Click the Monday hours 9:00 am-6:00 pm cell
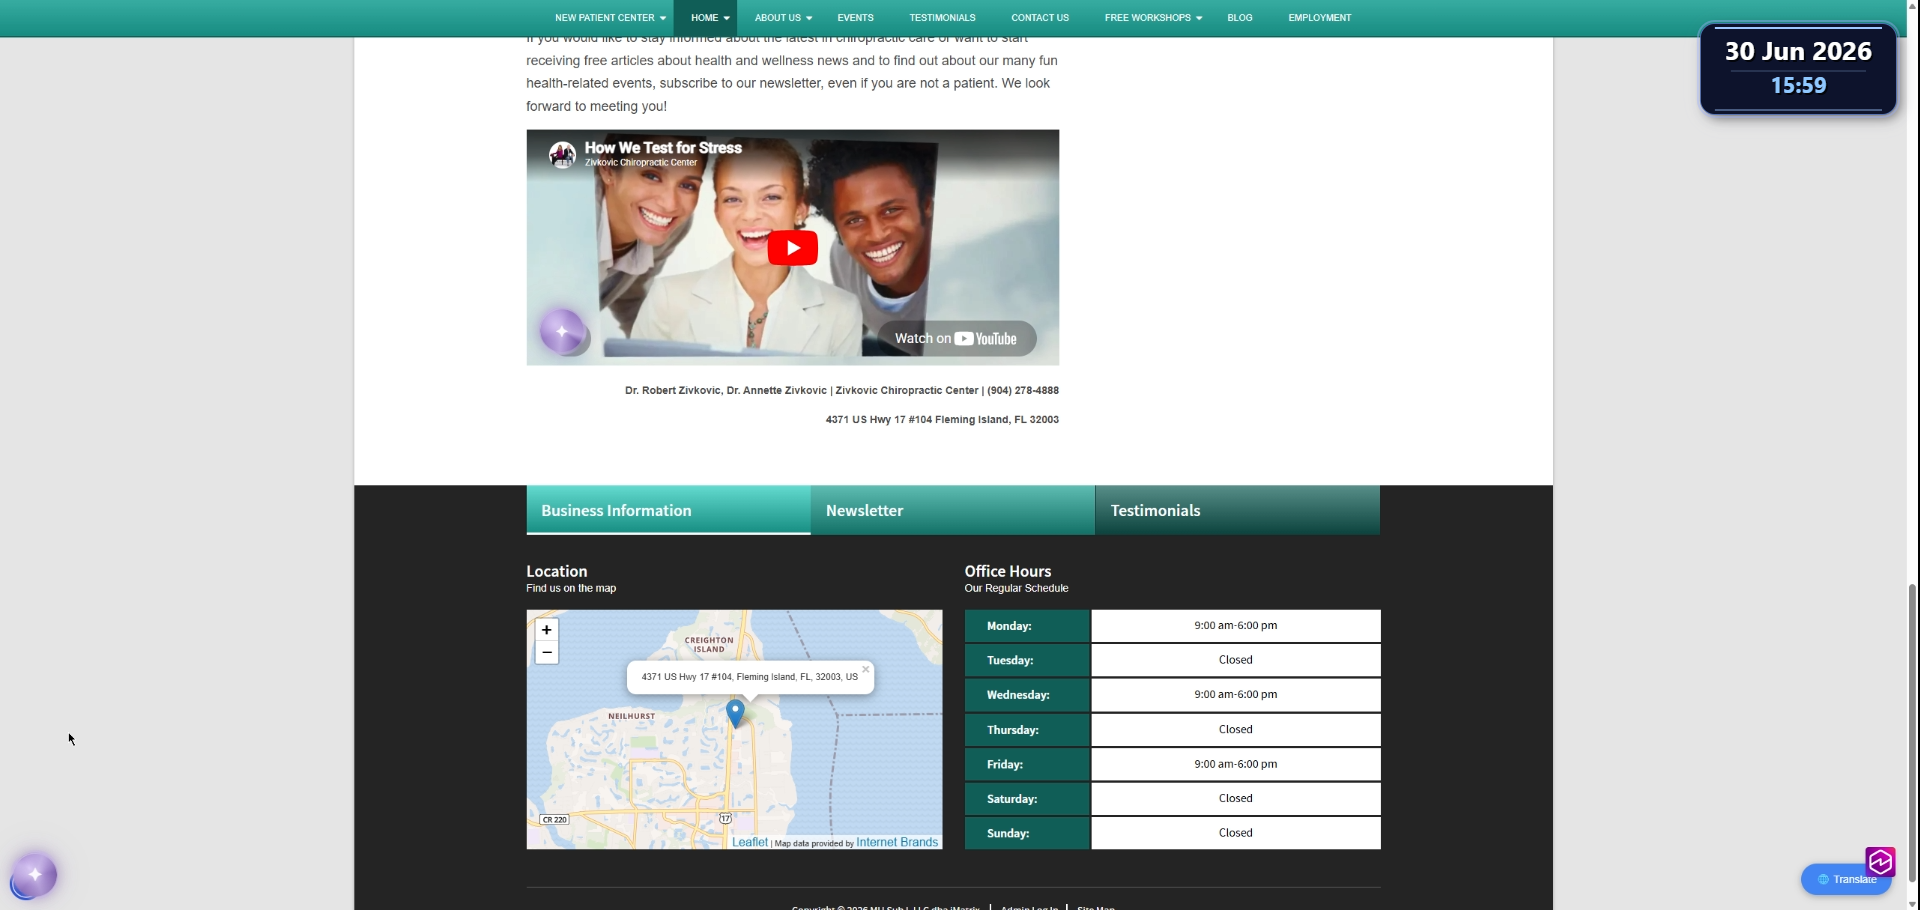The image size is (1920, 910). tap(1236, 626)
